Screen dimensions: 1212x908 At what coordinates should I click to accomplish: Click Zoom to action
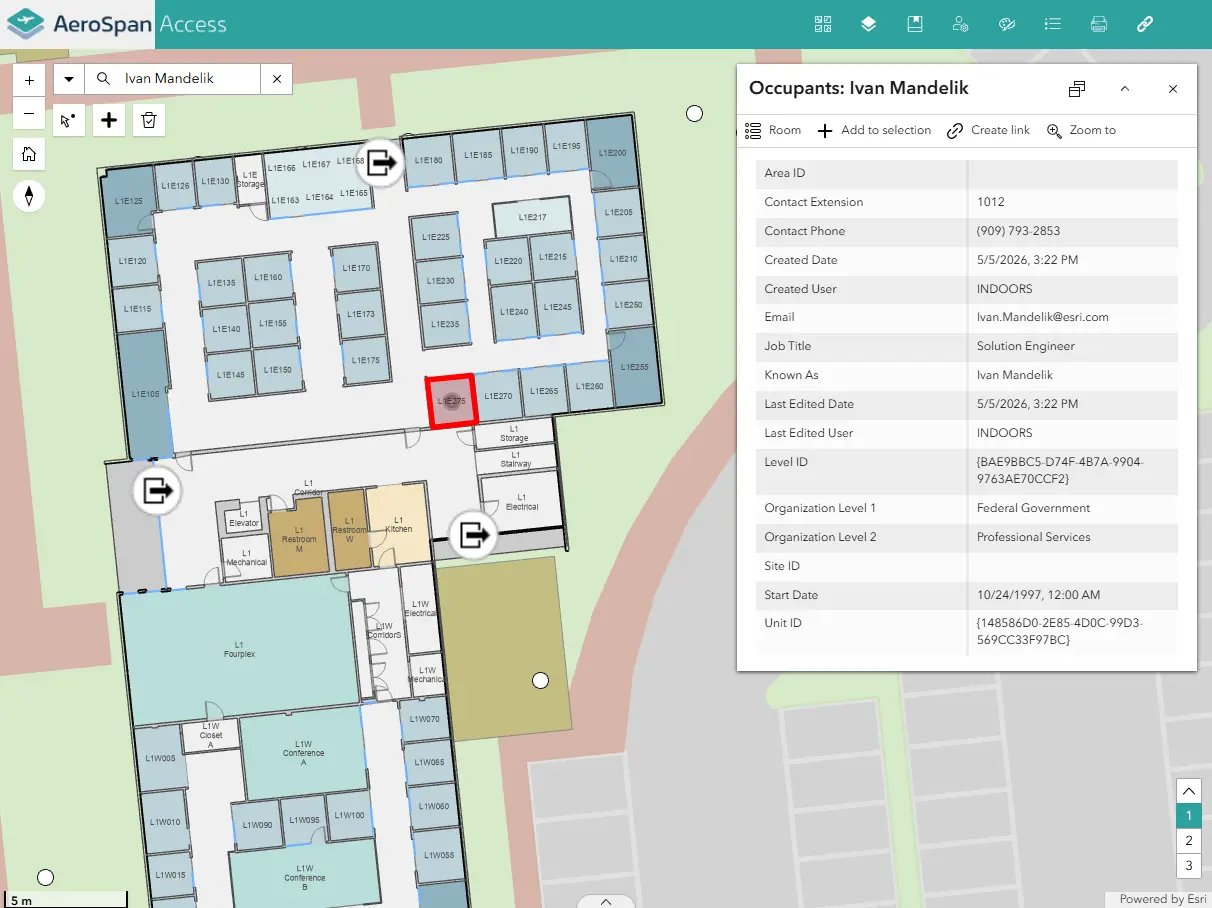[1081, 130]
